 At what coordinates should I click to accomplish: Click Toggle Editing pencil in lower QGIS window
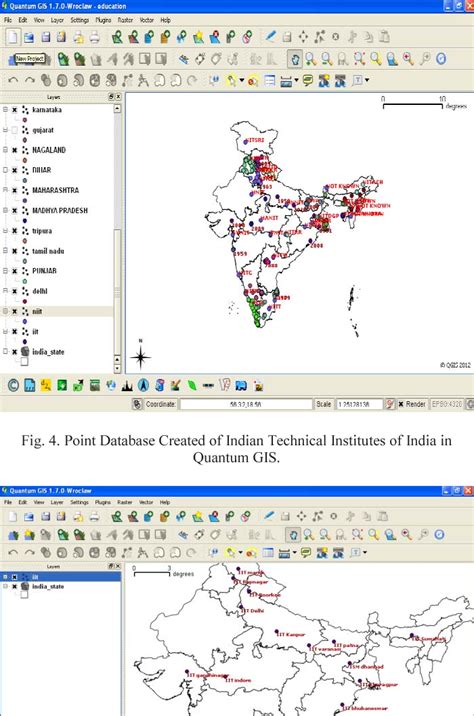coord(269,516)
